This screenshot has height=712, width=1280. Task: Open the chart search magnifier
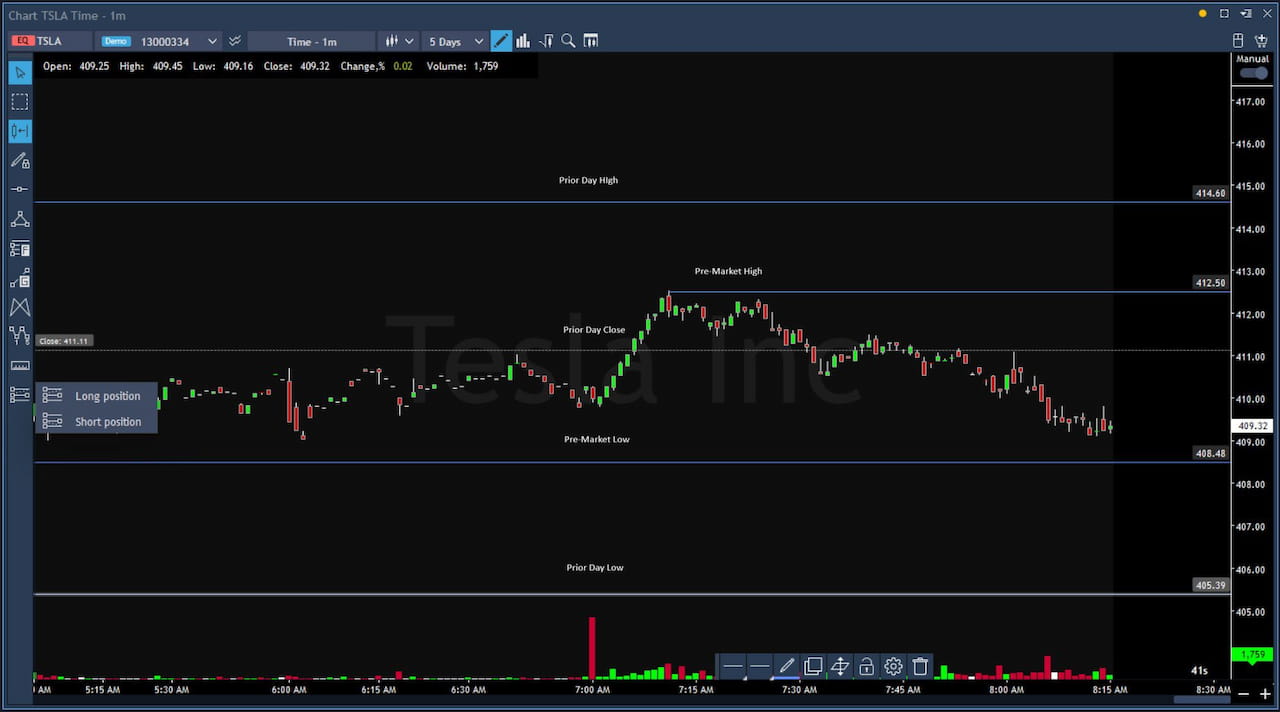pos(568,41)
